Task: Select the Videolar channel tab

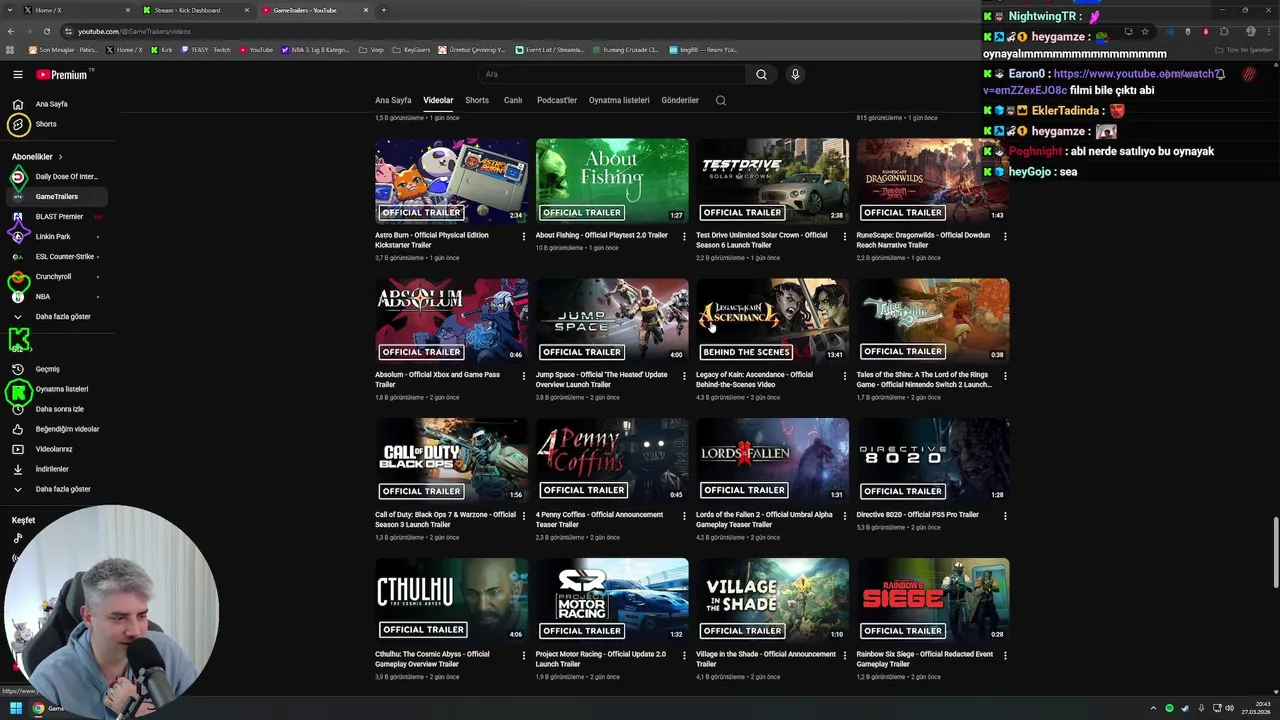Action: coord(438,100)
